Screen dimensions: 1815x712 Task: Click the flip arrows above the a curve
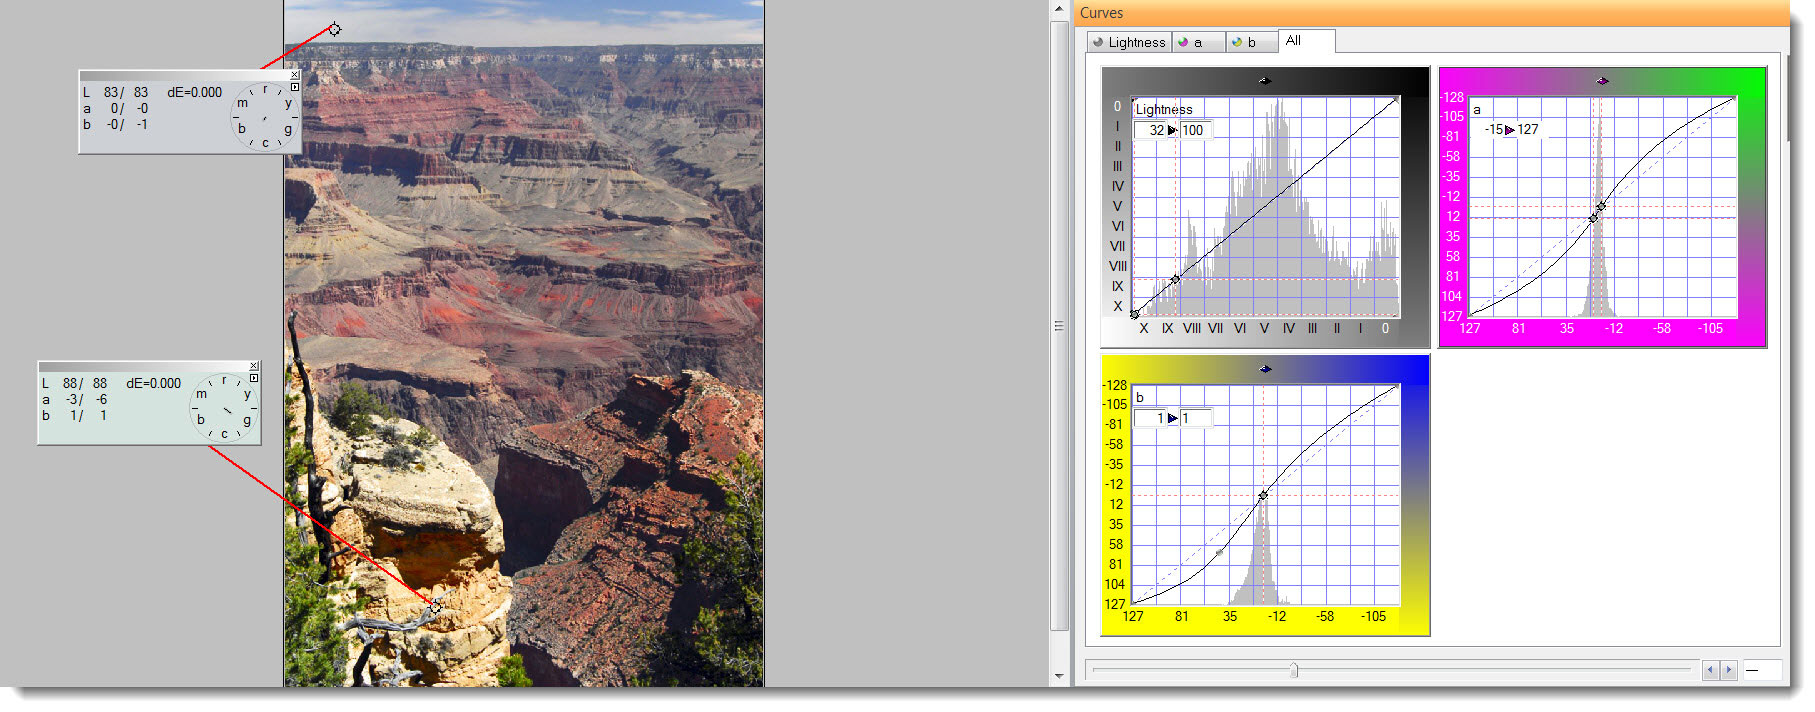(x=1602, y=81)
